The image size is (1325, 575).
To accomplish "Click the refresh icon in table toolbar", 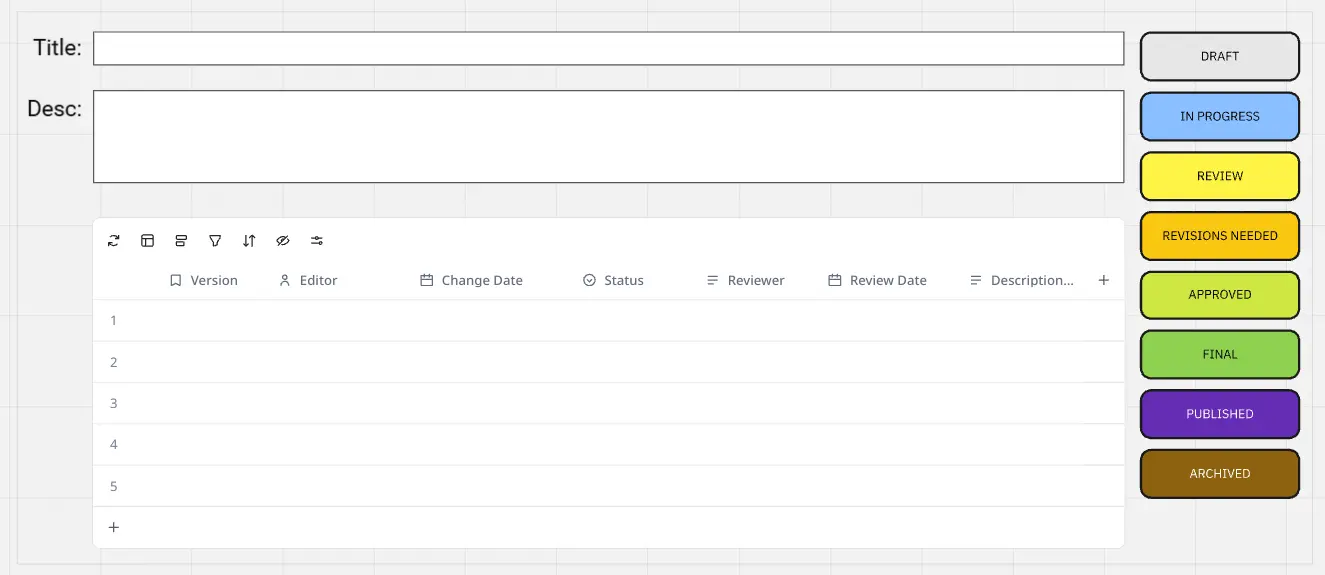I will click(x=114, y=241).
